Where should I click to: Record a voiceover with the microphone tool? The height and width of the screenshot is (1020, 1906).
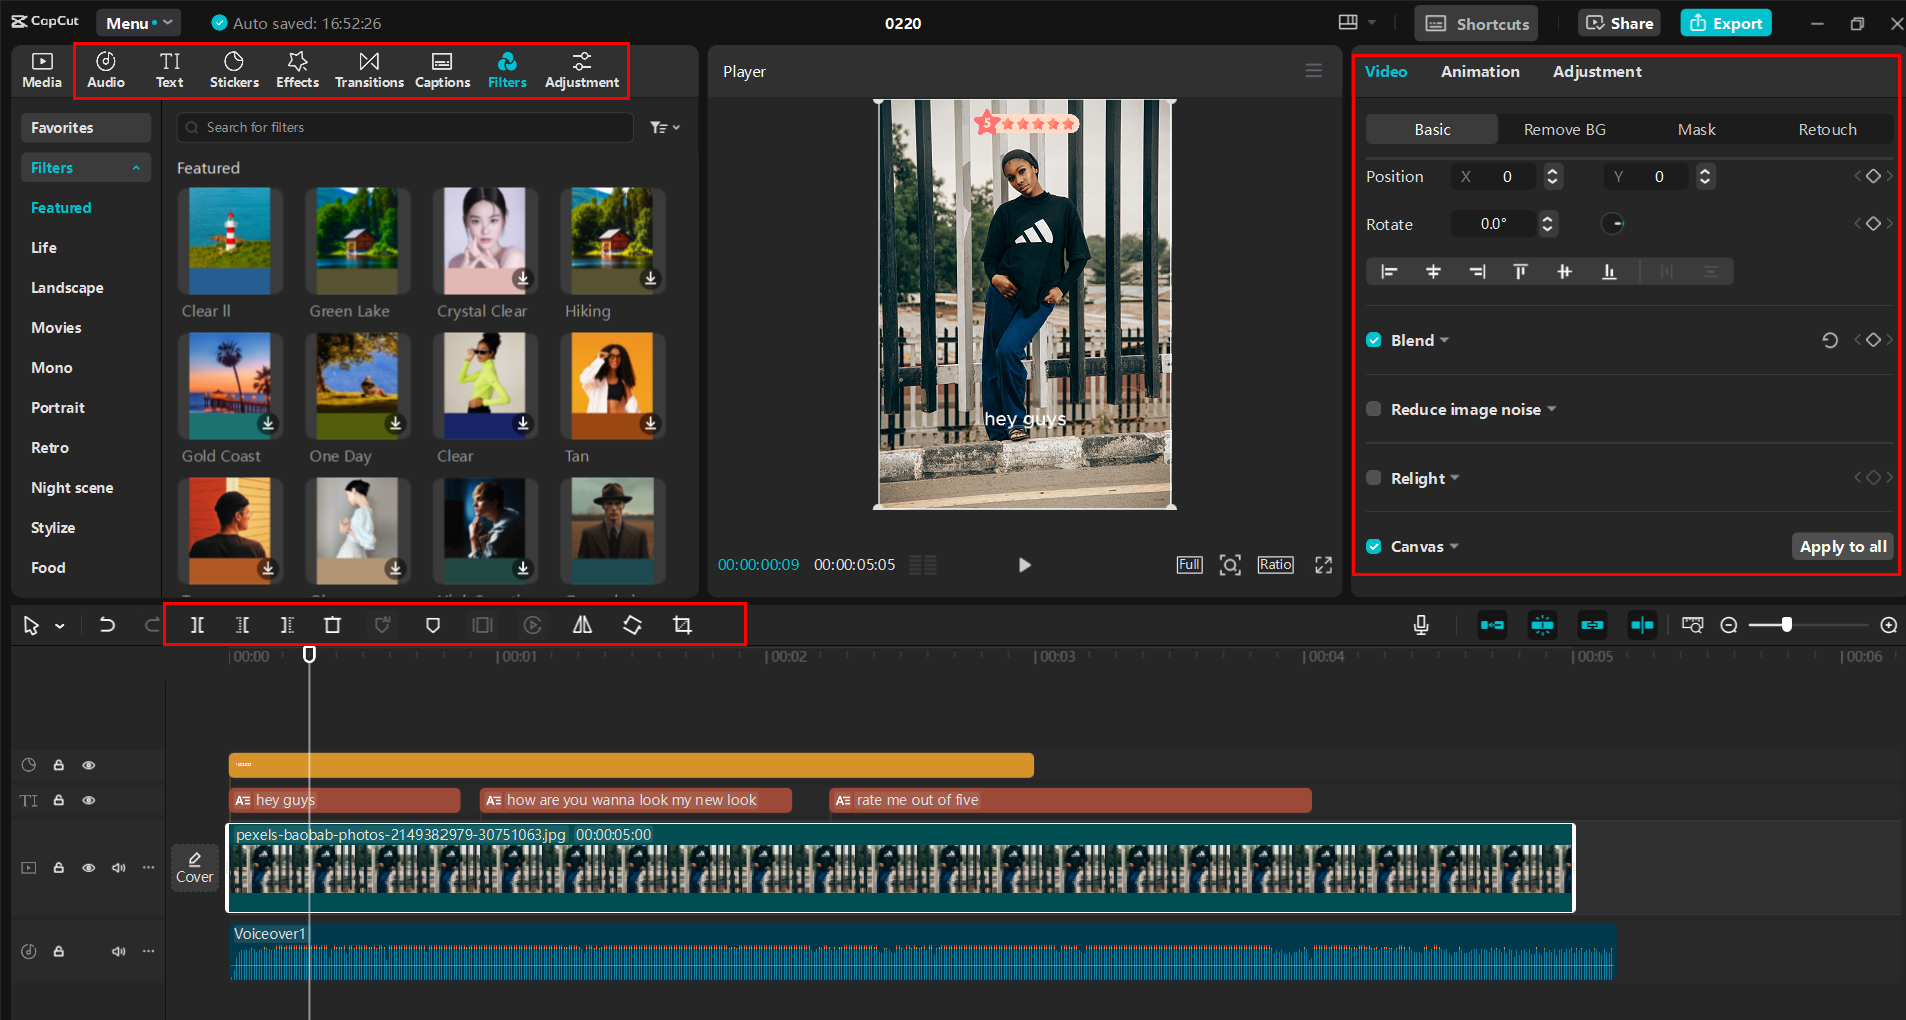click(x=1422, y=625)
